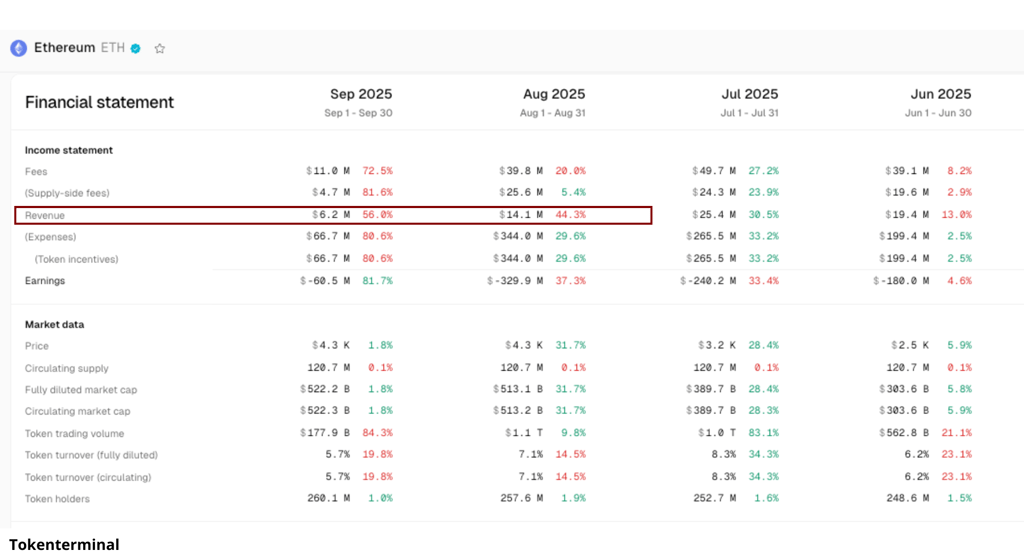Click Sep 2025 Fees change 72.5%
Image resolution: width=1024 pixels, height=559 pixels.
click(x=377, y=171)
